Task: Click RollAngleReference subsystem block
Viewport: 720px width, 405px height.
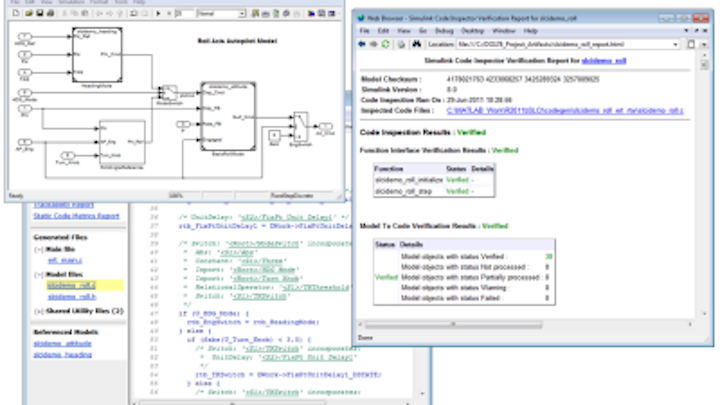Action: coord(122,142)
